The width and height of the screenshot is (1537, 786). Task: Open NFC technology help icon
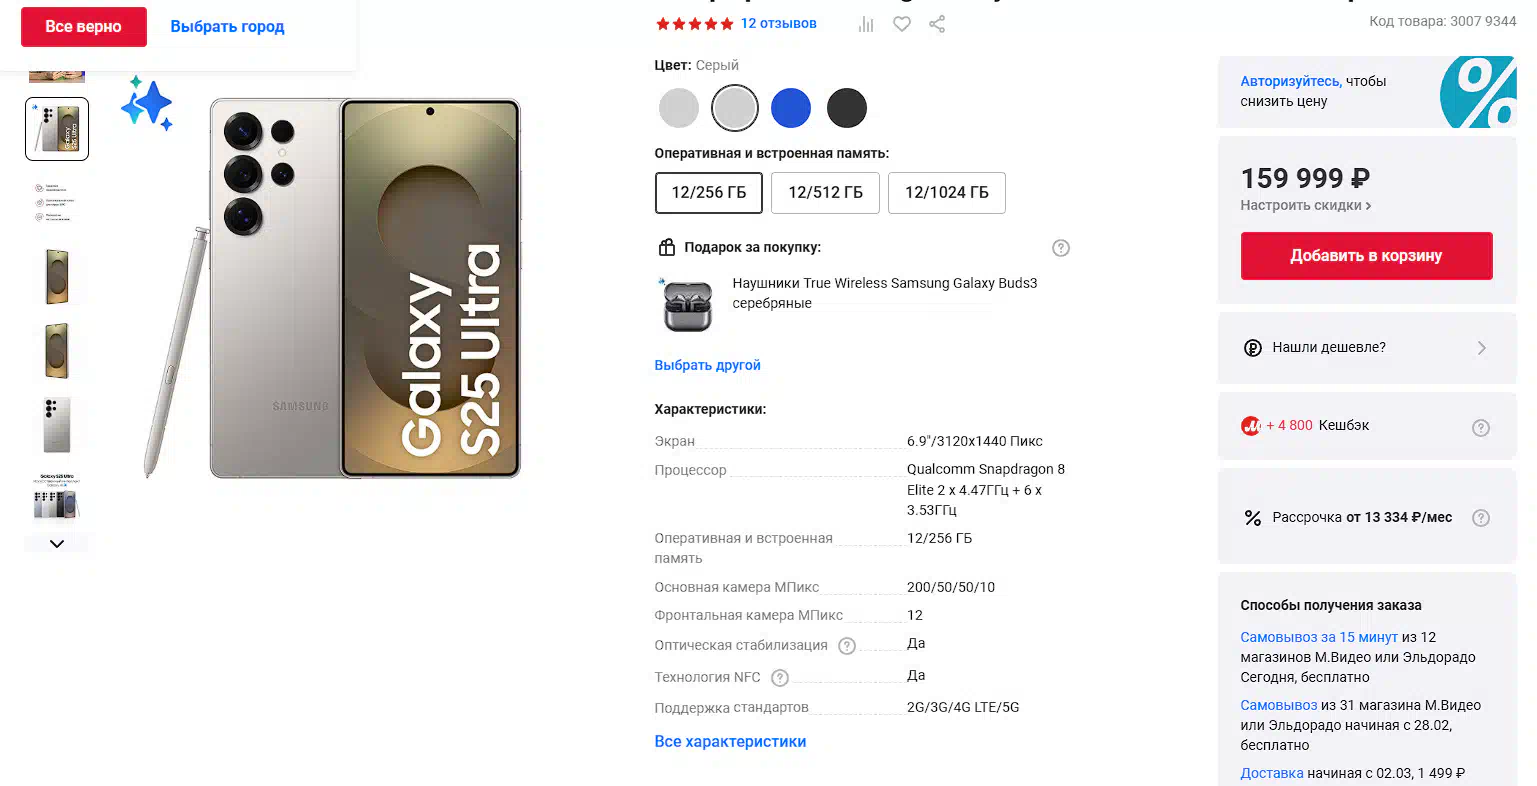pos(780,678)
